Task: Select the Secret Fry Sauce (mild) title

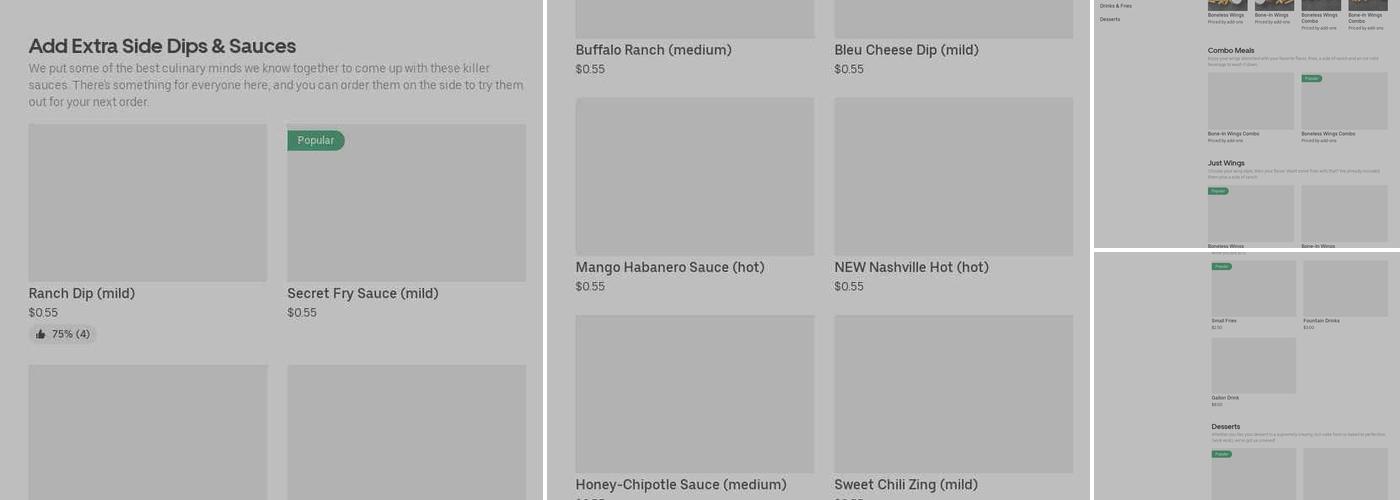Action: click(362, 293)
